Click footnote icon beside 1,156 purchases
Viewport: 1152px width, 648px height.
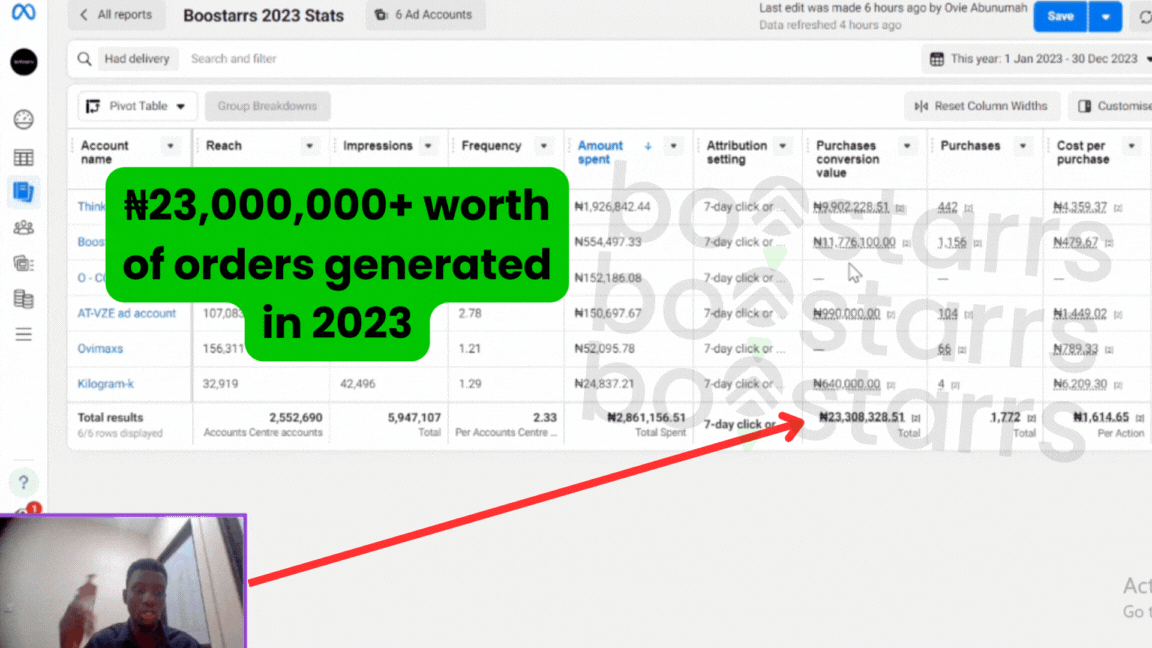pyautogui.click(x=978, y=243)
